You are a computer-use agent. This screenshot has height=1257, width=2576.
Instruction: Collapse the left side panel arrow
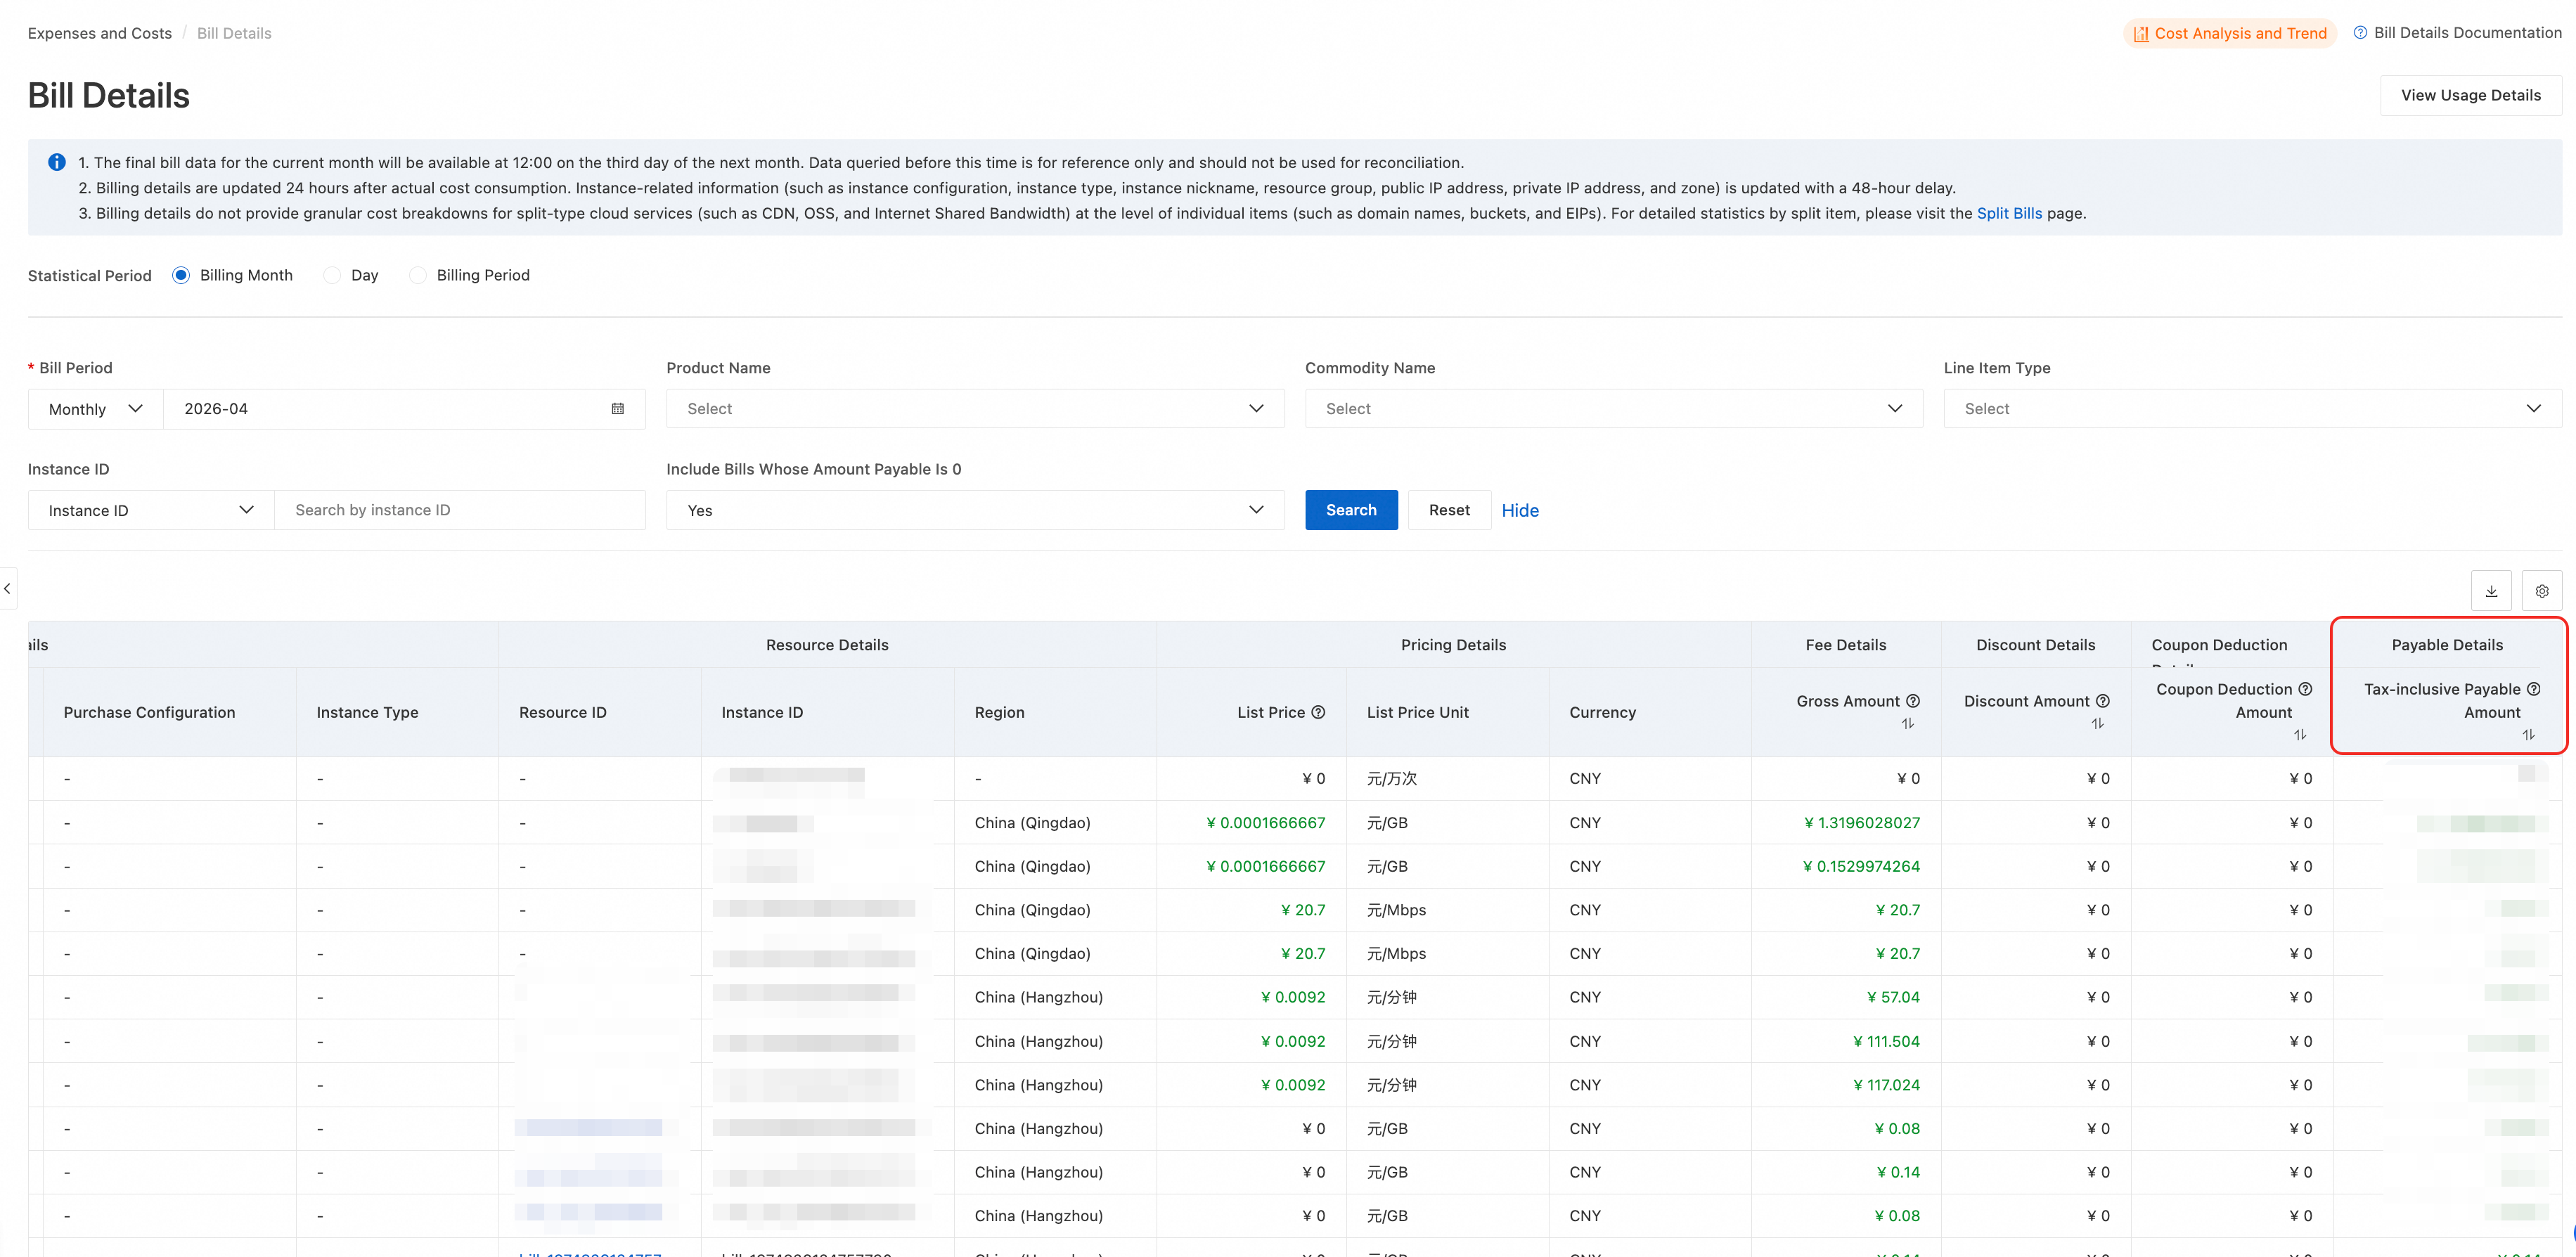coord(8,589)
